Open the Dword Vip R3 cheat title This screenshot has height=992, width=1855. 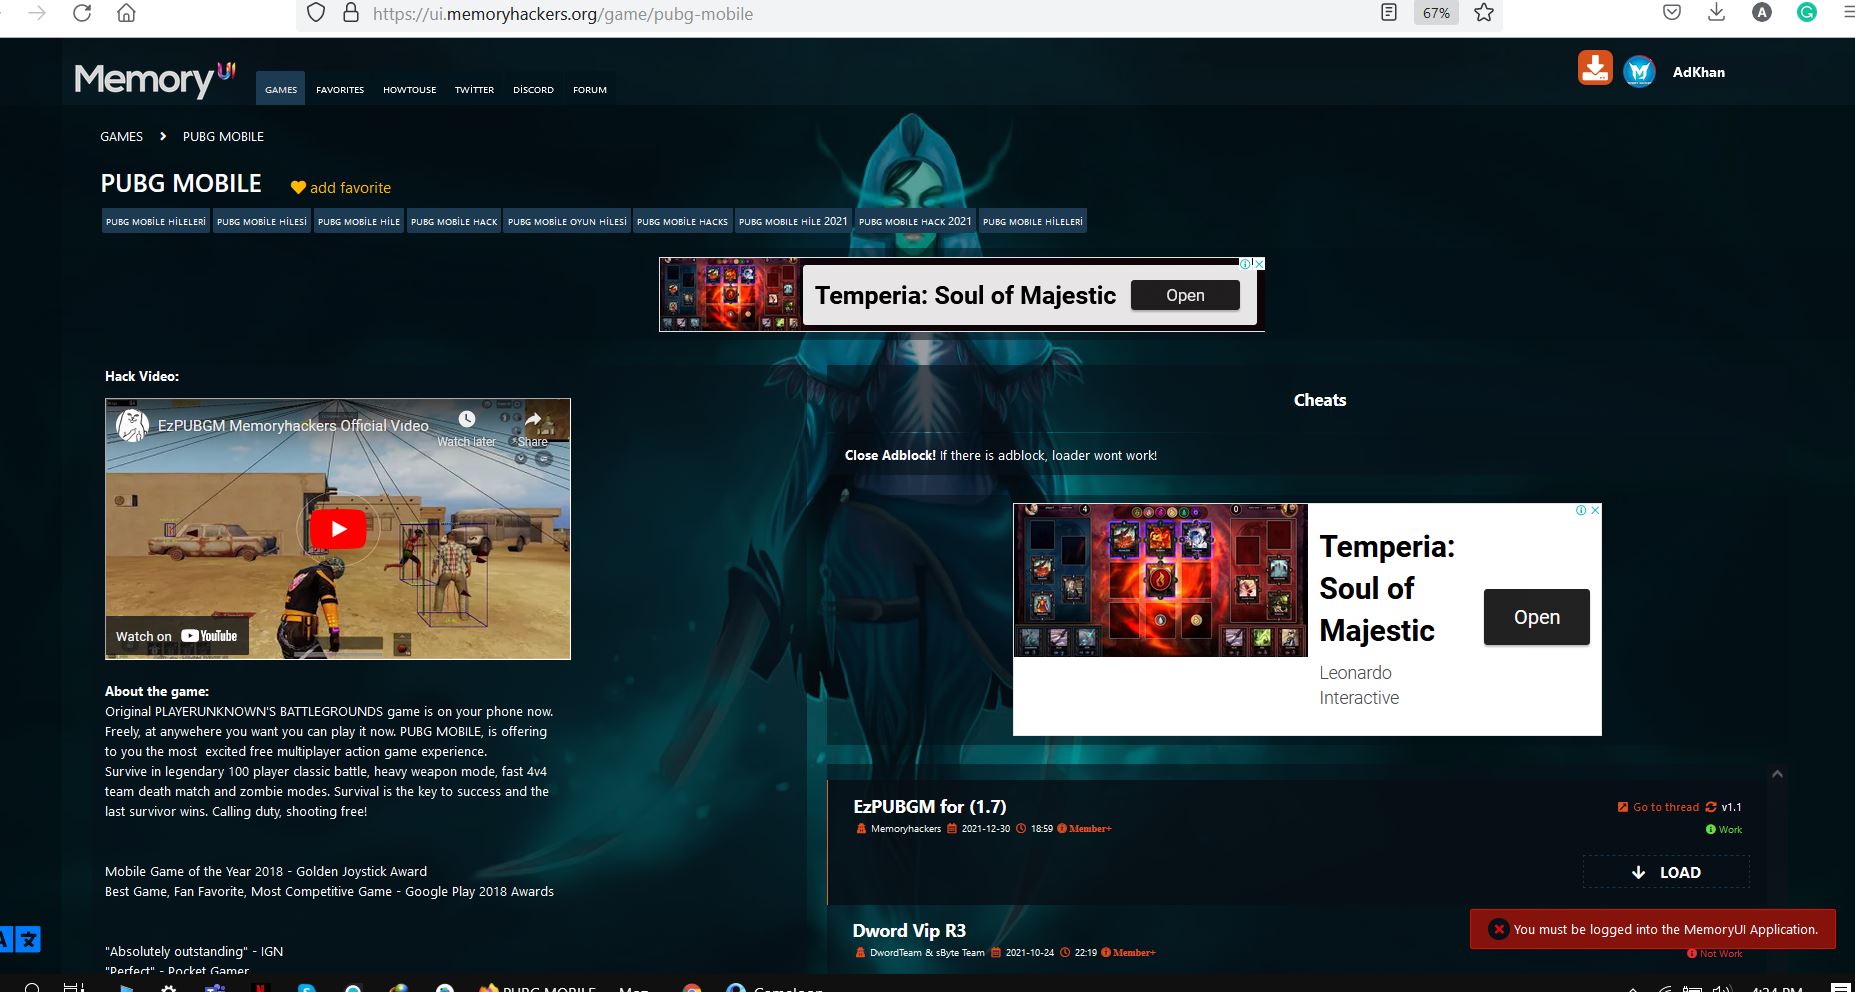pos(909,930)
